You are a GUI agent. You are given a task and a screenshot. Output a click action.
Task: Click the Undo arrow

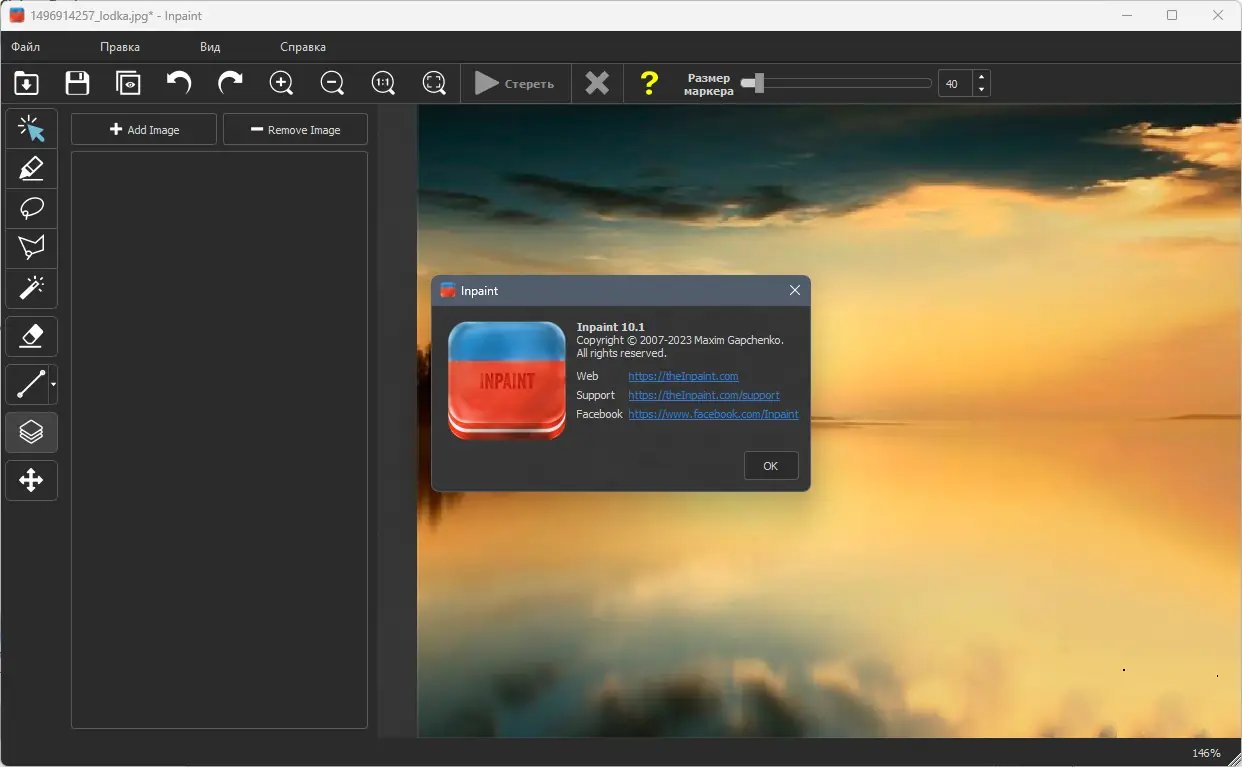coord(179,83)
